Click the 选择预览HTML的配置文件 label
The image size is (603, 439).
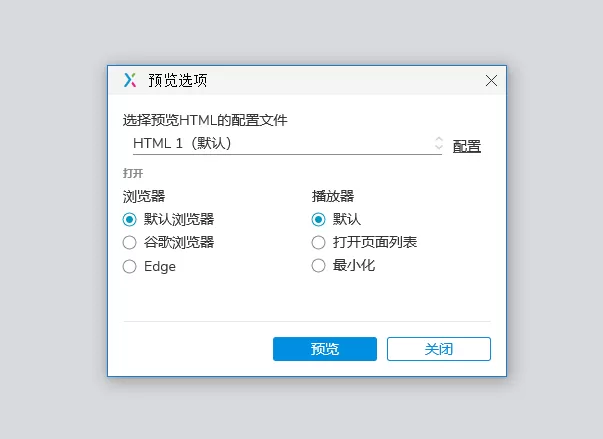205,120
